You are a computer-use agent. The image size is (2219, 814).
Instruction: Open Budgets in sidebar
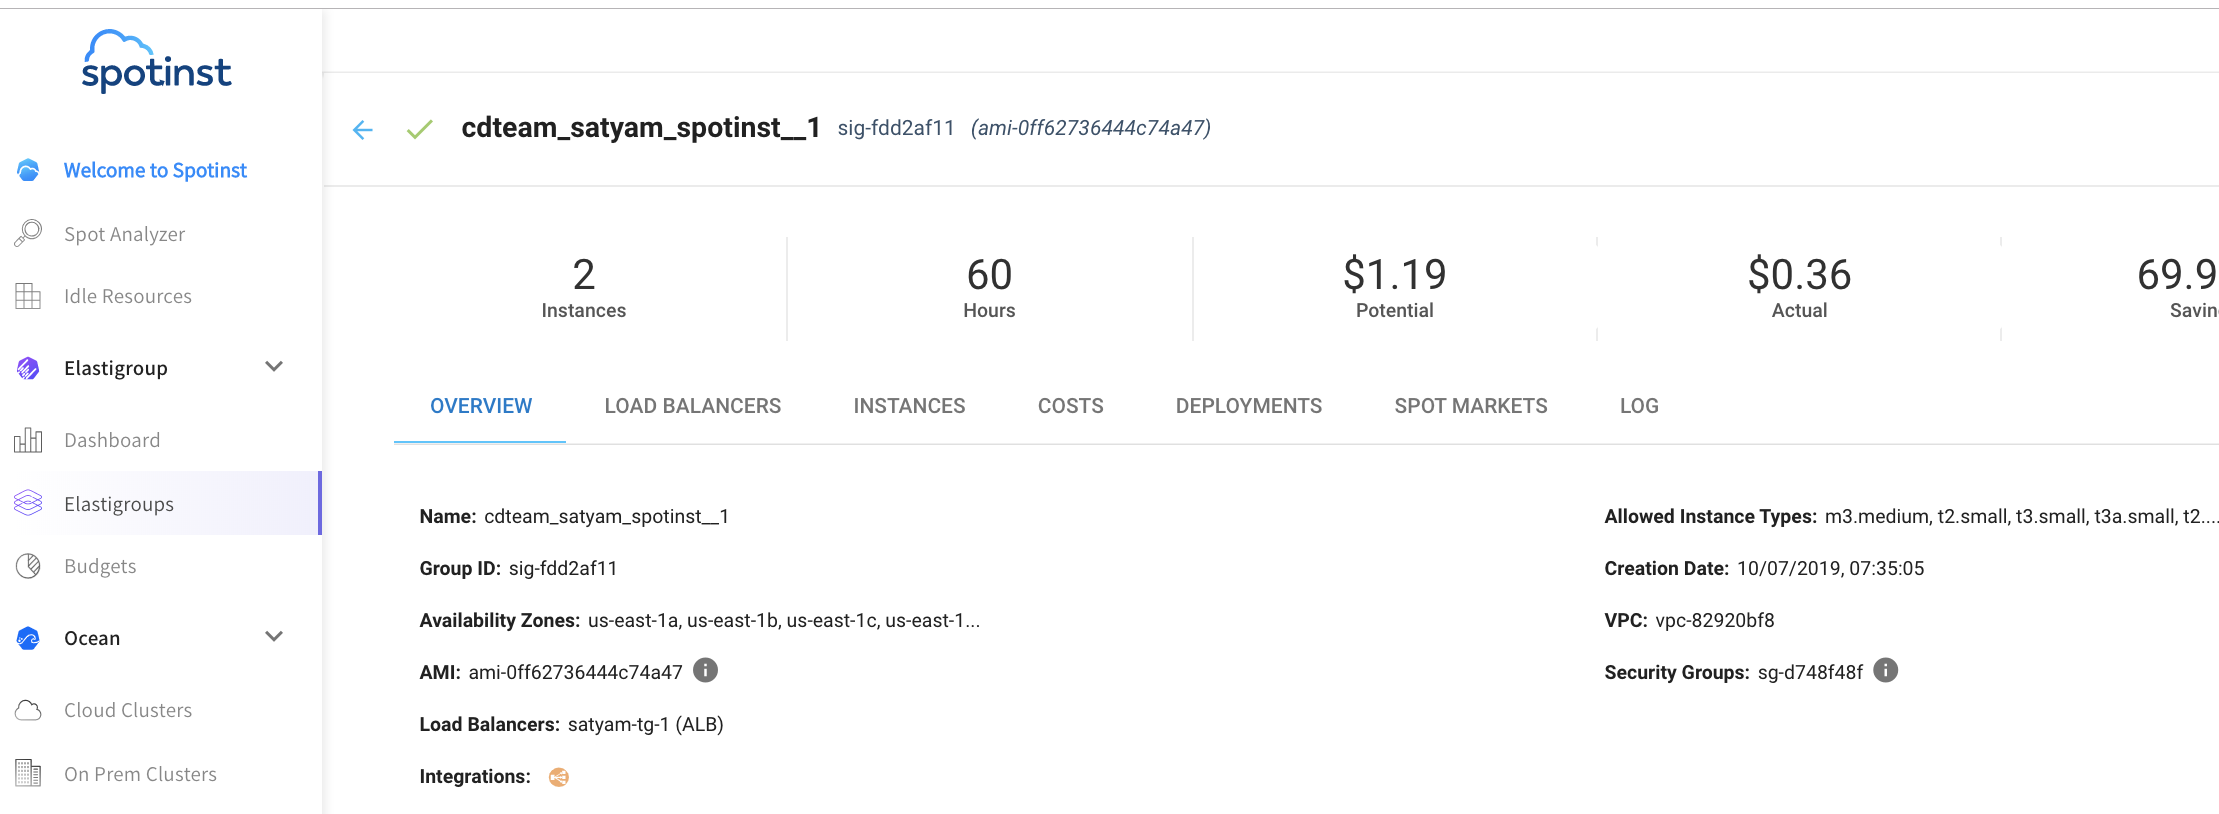pyautogui.click(x=100, y=566)
